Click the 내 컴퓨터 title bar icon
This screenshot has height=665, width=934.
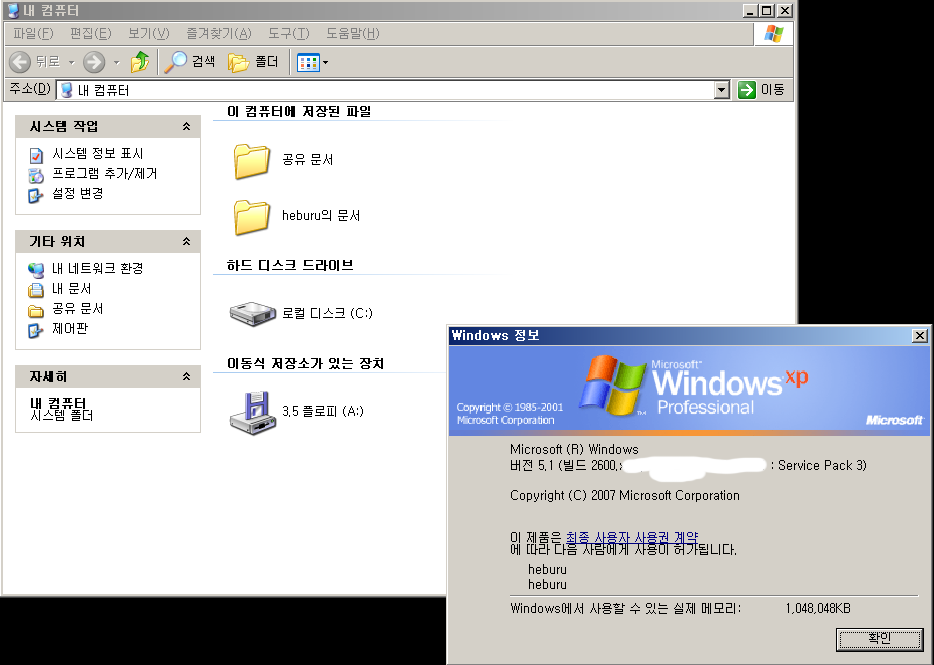pyautogui.click(x=13, y=10)
